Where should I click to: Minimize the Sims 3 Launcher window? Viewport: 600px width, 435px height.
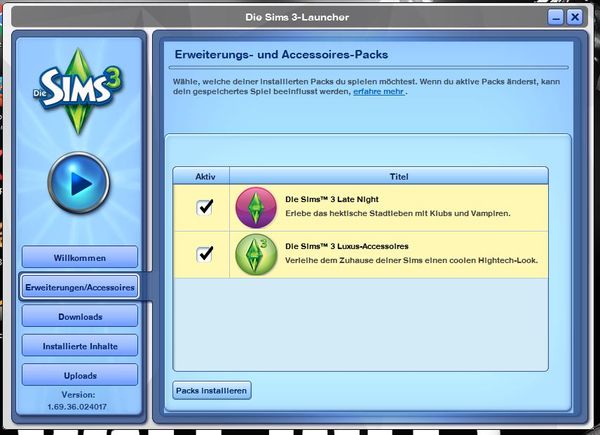[x=556, y=17]
